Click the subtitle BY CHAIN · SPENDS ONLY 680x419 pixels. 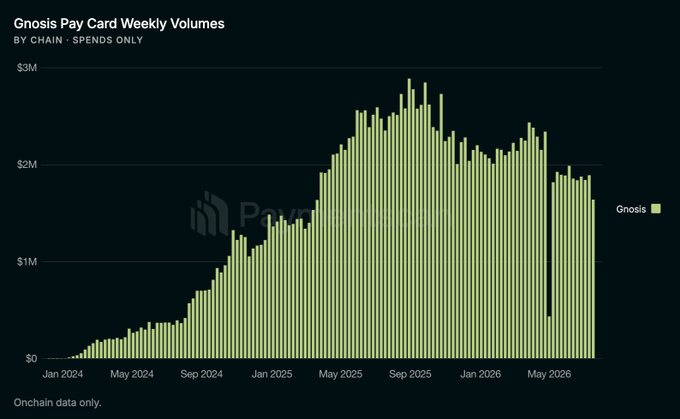tap(78, 40)
